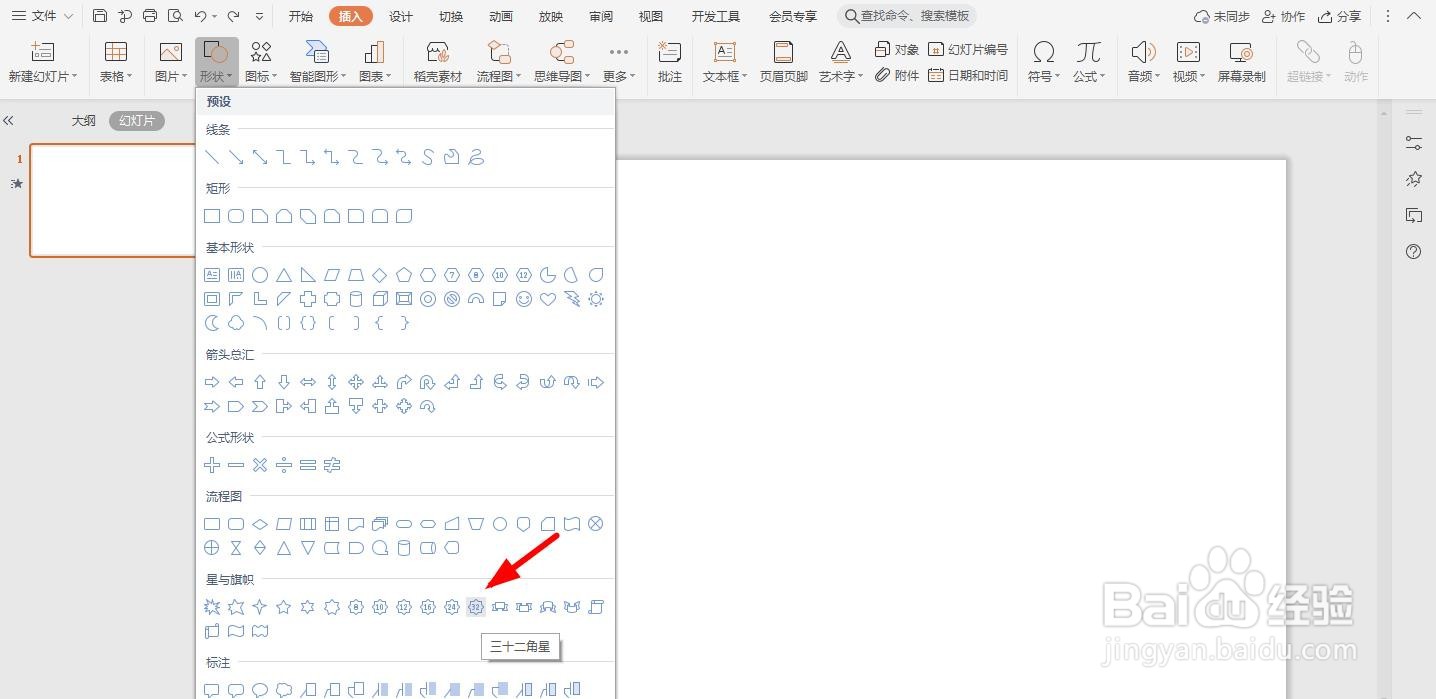1436x699 pixels.
Task: Click the 分享 share button
Action: (1339, 16)
